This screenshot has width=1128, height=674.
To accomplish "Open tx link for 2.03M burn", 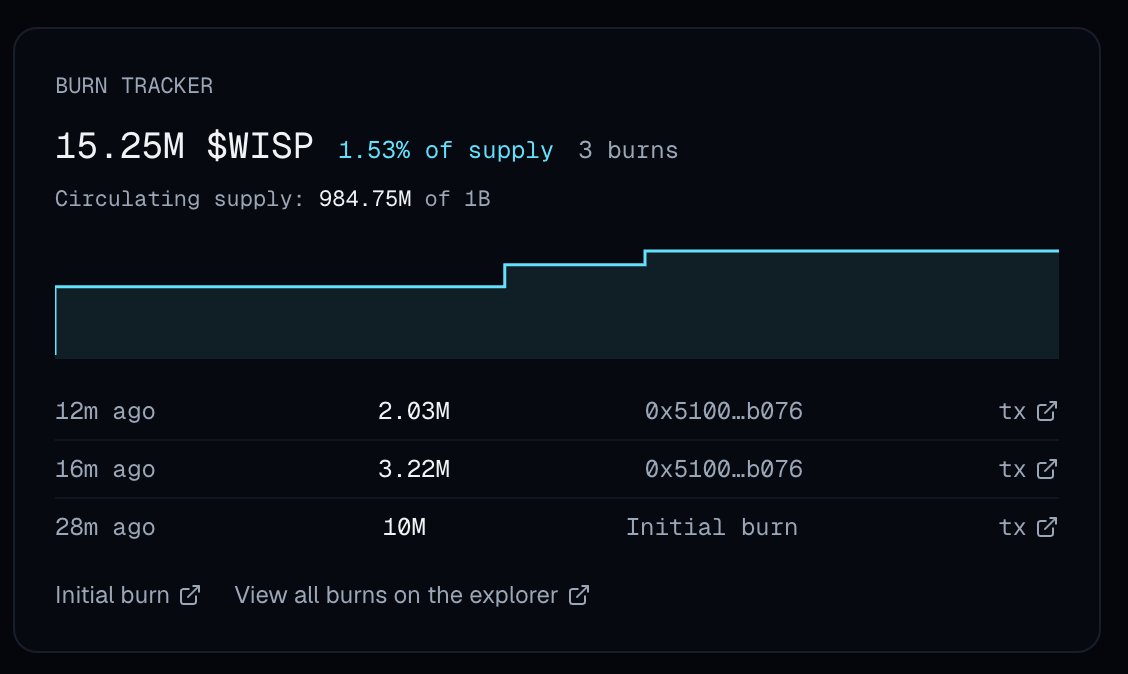I will point(1028,411).
